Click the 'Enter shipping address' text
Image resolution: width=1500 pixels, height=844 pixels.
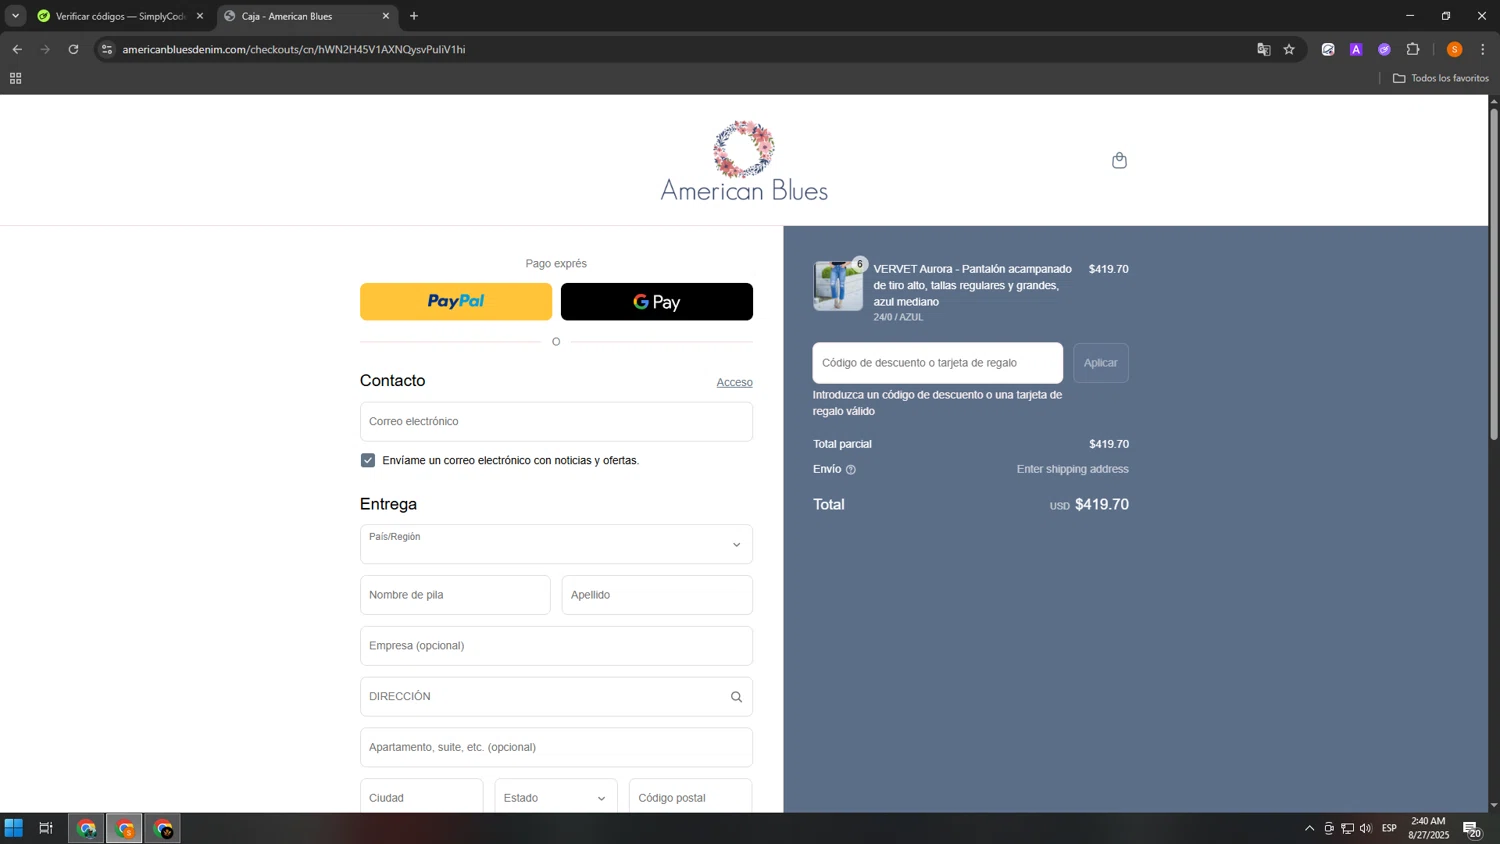[1072, 469]
